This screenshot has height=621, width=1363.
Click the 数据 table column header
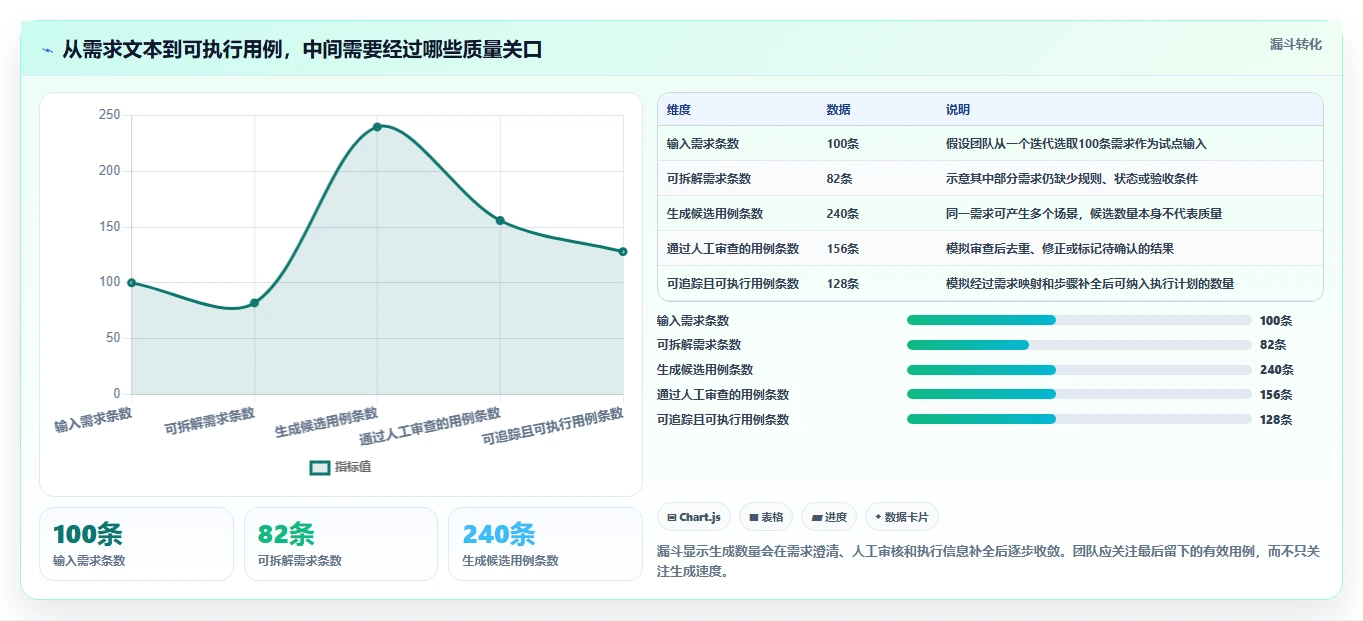(x=839, y=110)
